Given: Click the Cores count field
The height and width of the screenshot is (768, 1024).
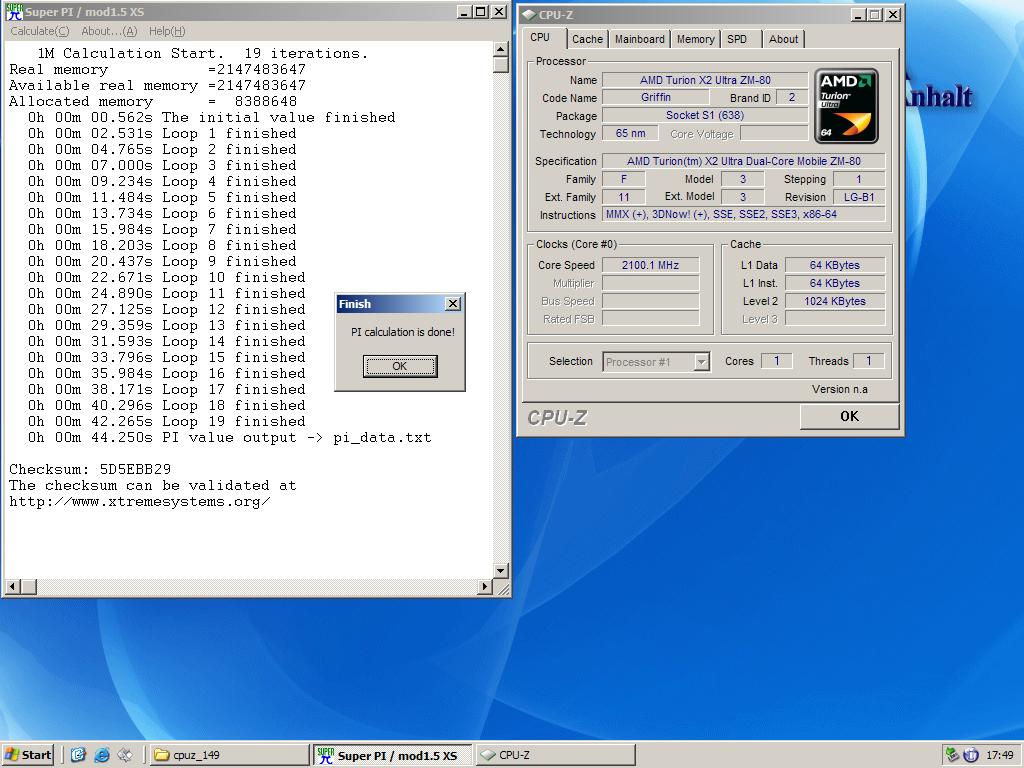Looking at the screenshot, I should point(776,360).
